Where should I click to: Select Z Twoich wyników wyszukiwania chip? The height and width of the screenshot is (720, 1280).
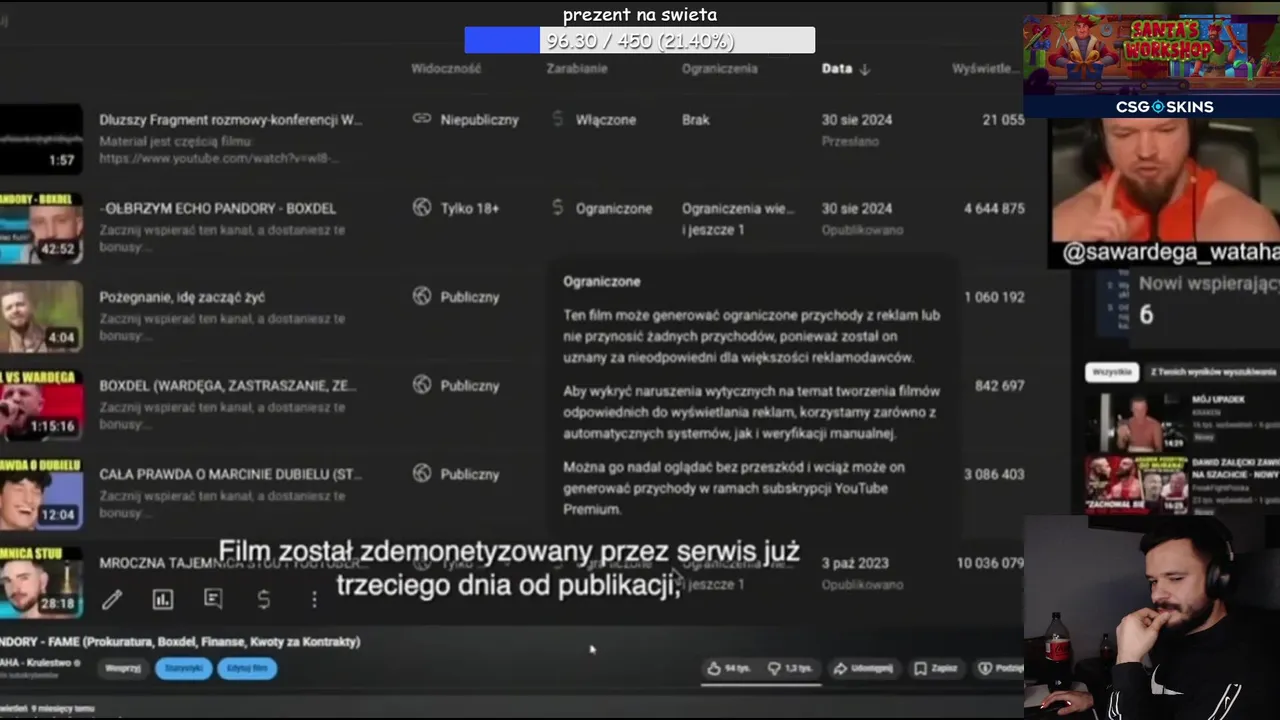coord(1213,371)
